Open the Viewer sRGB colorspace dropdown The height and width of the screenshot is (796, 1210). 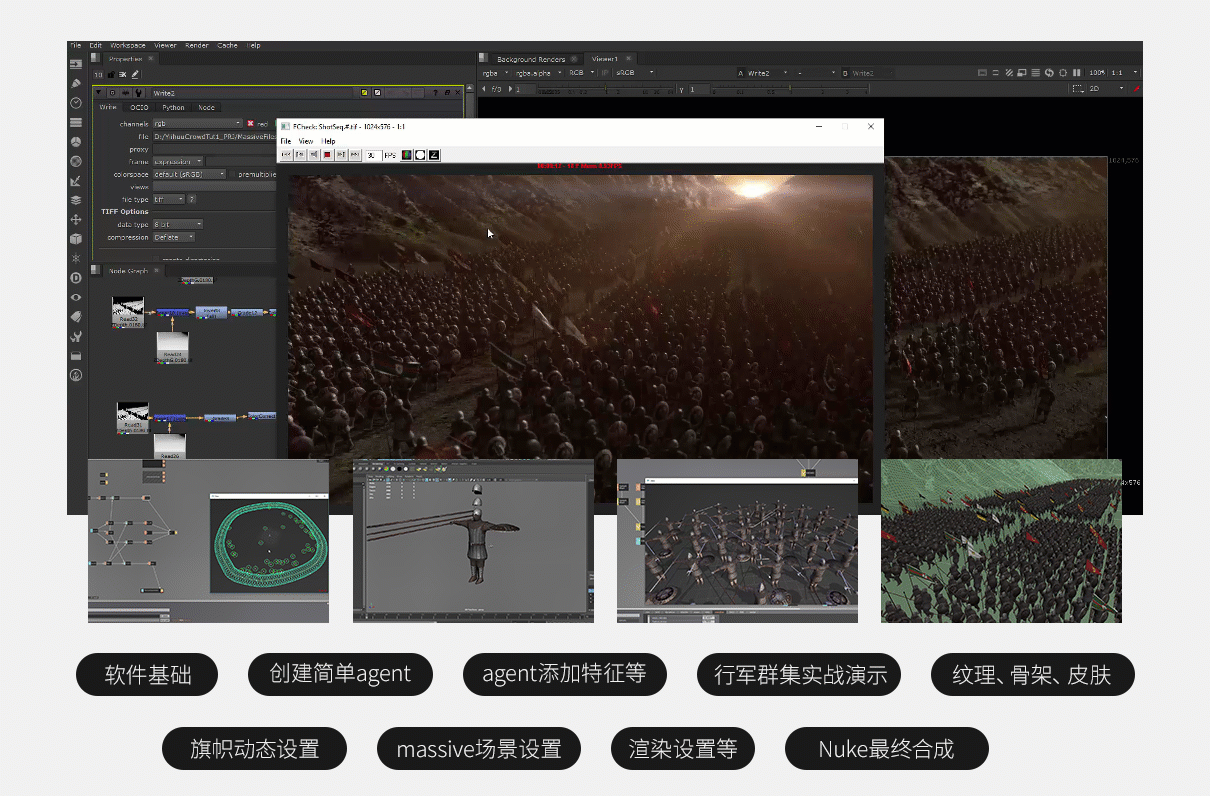[x=634, y=73]
